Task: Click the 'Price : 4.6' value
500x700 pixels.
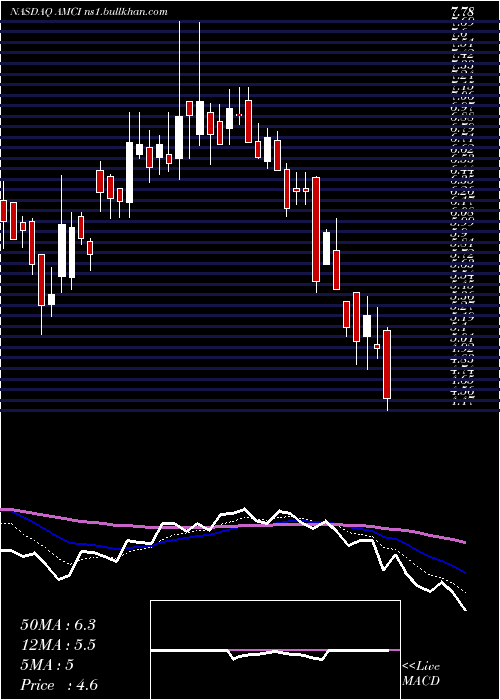Action: (59, 685)
